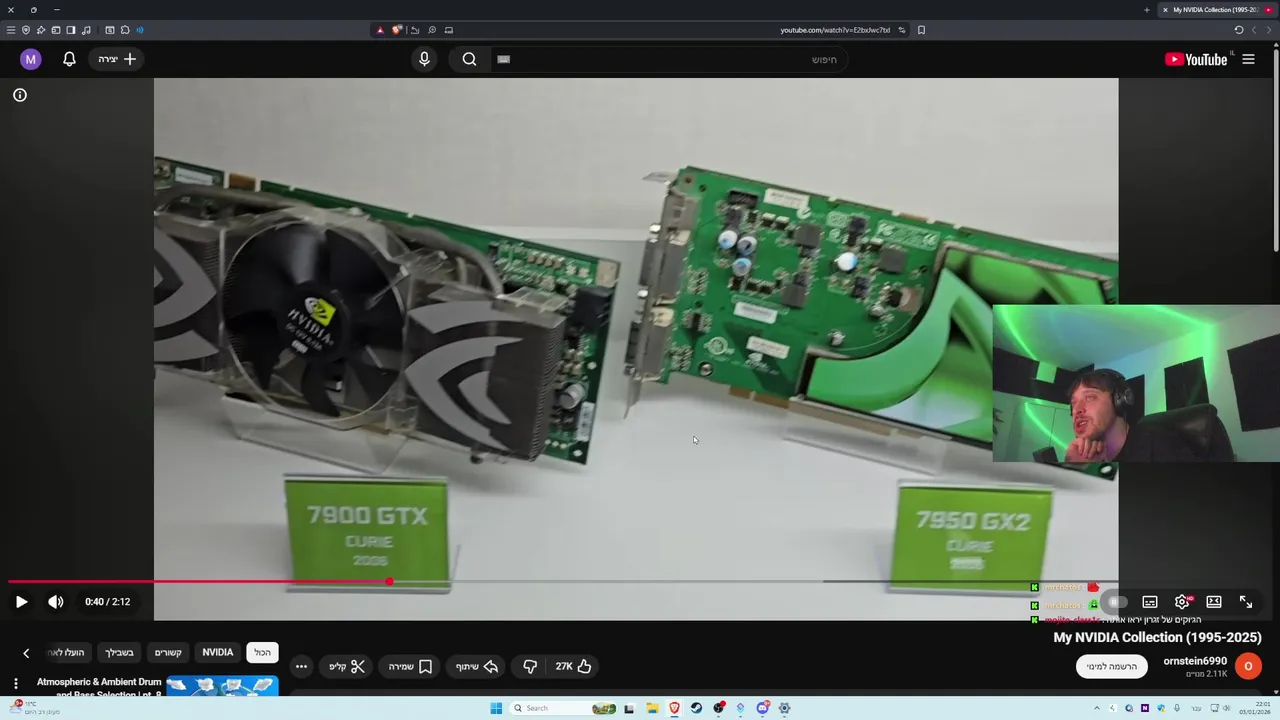The height and width of the screenshot is (720, 1280).
Task: Open Brave Rewards triangle icon
Action: coord(380,30)
